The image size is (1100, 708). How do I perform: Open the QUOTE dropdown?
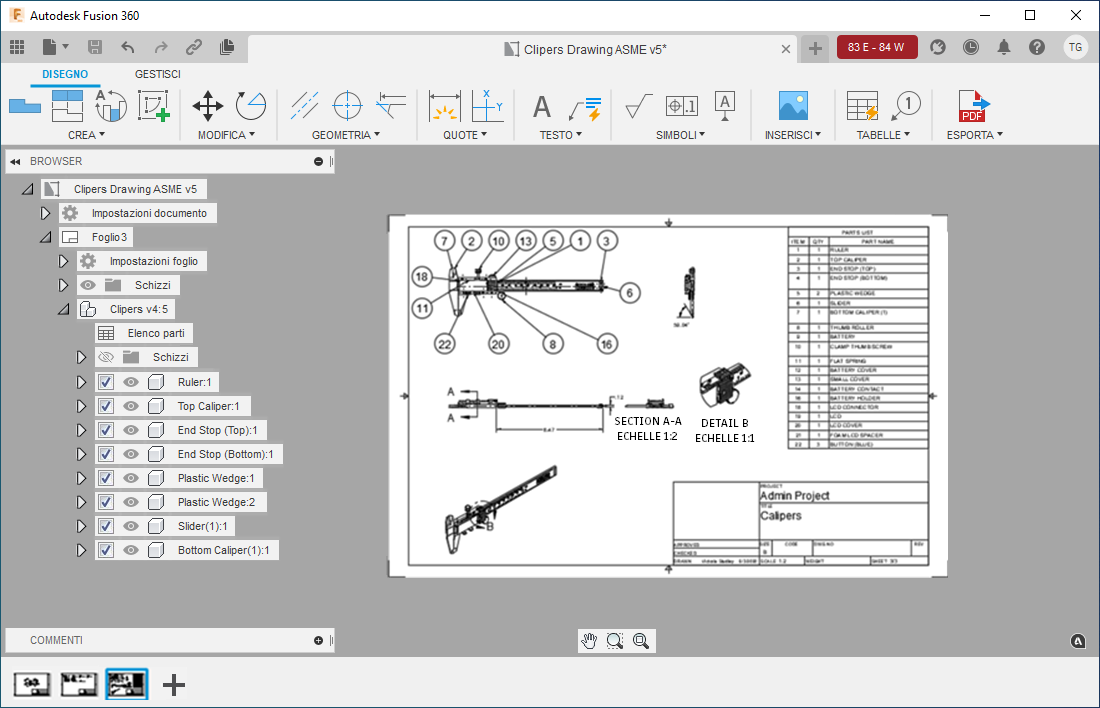tap(464, 135)
